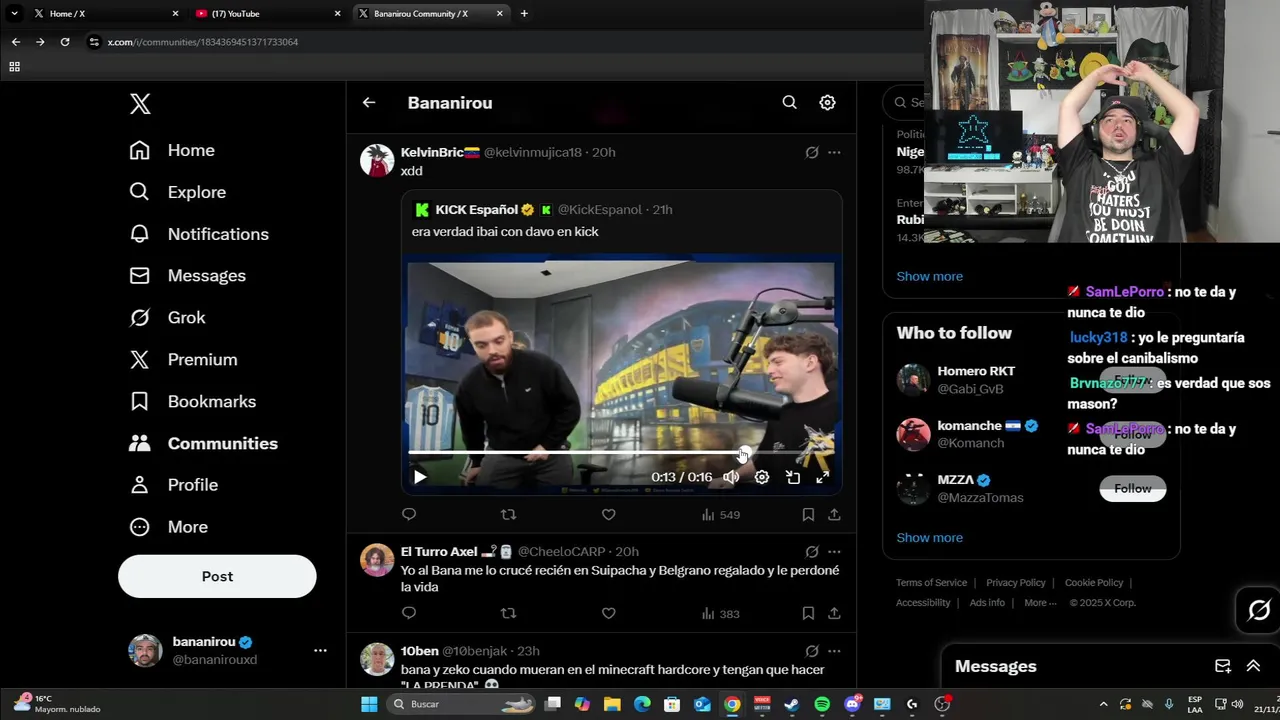Open more options on 10ben post
The image size is (1280, 720).
point(834,651)
